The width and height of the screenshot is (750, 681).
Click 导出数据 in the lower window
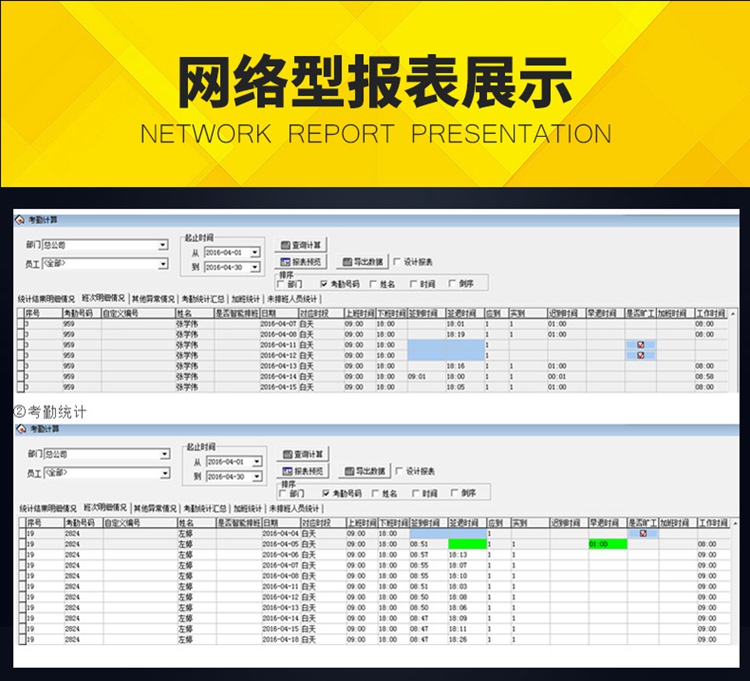[362, 471]
